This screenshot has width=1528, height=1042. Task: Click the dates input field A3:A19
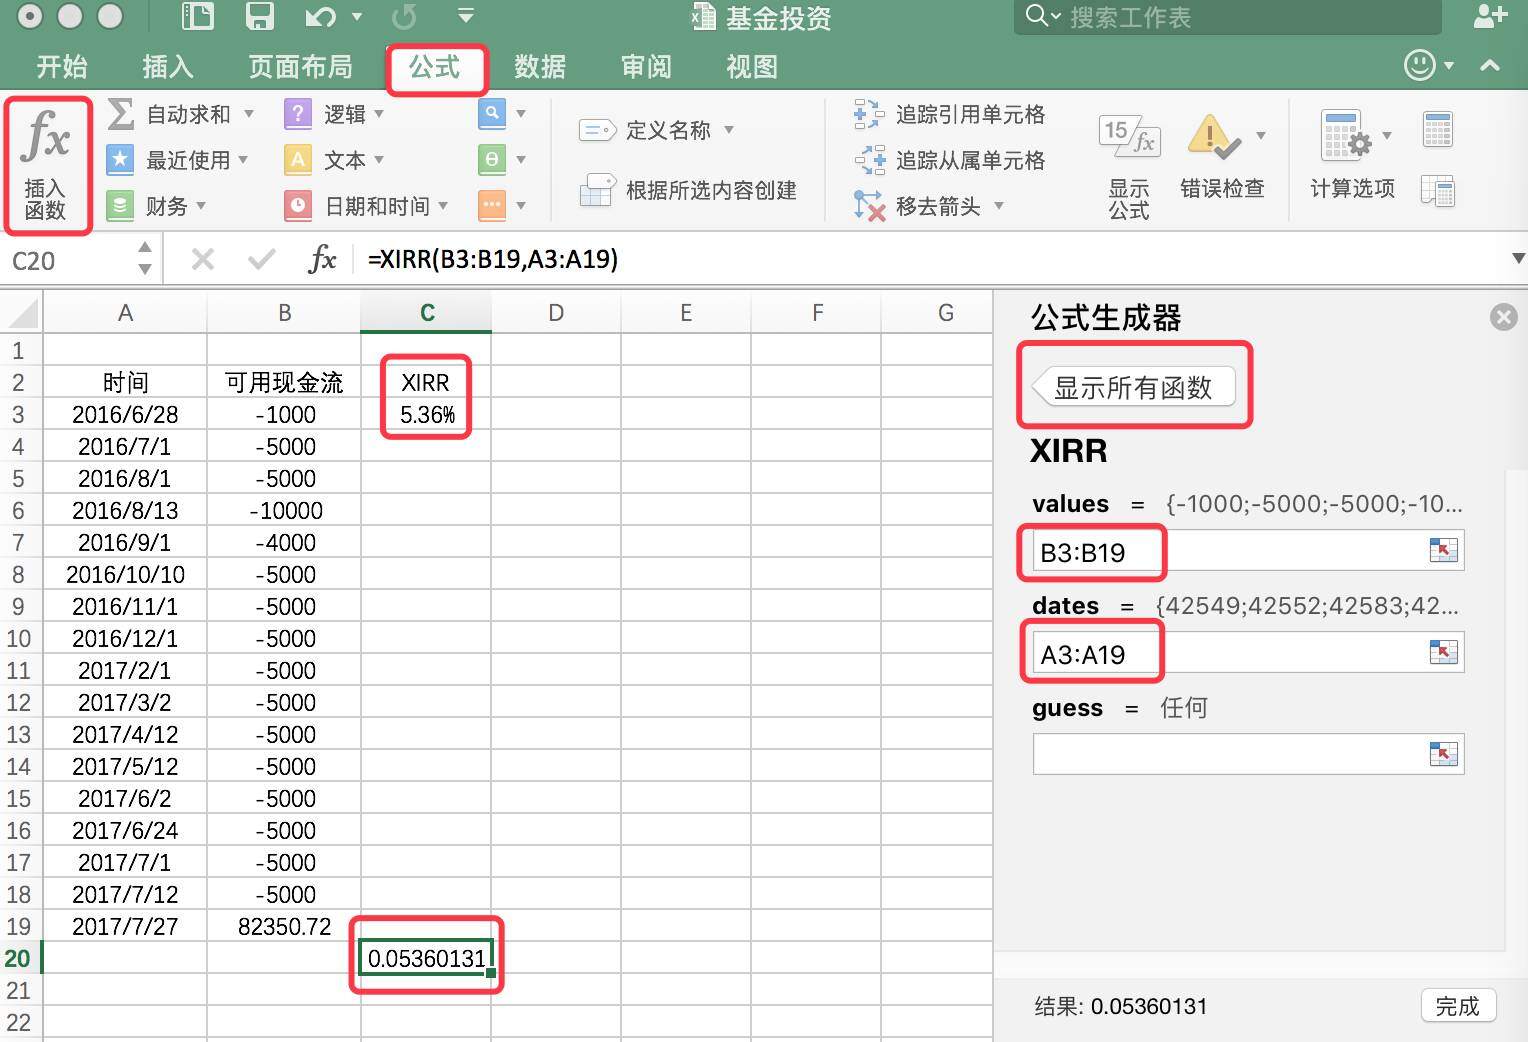[x=1248, y=653]
